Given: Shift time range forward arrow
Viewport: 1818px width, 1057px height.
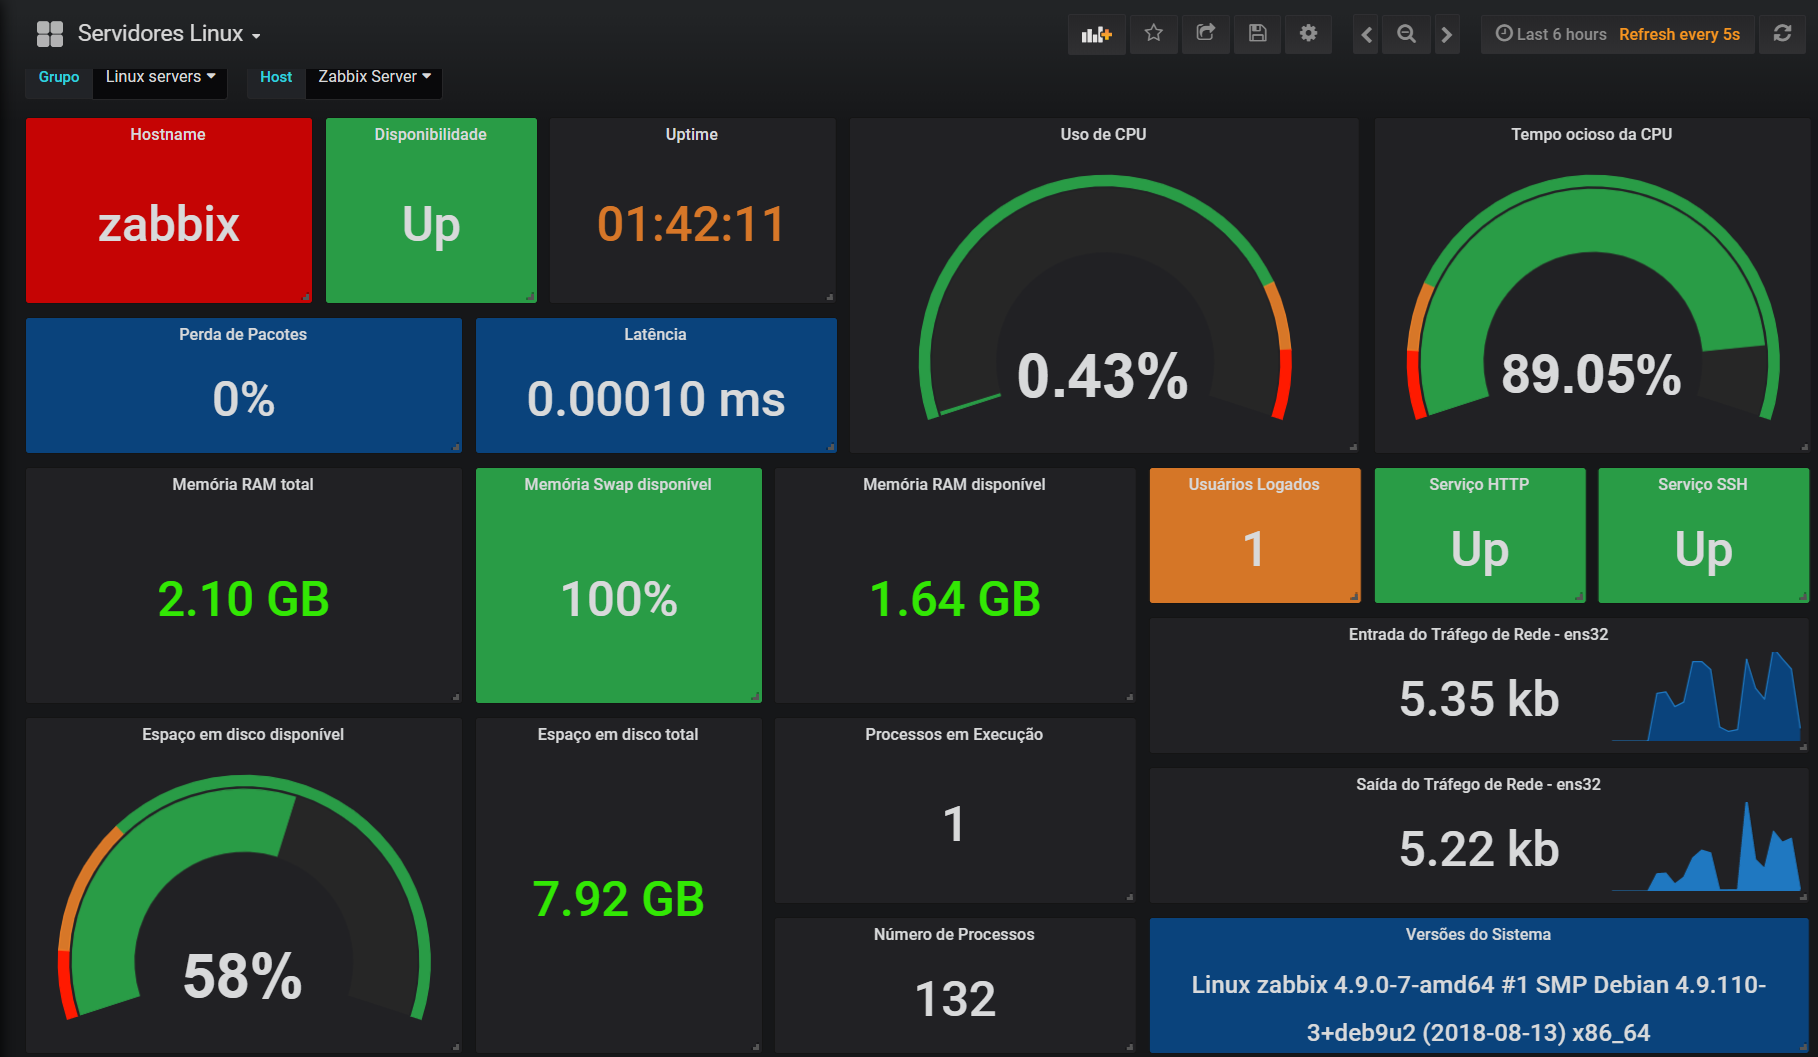Looking at the screenshot, I should click(x=1446, y=35).
